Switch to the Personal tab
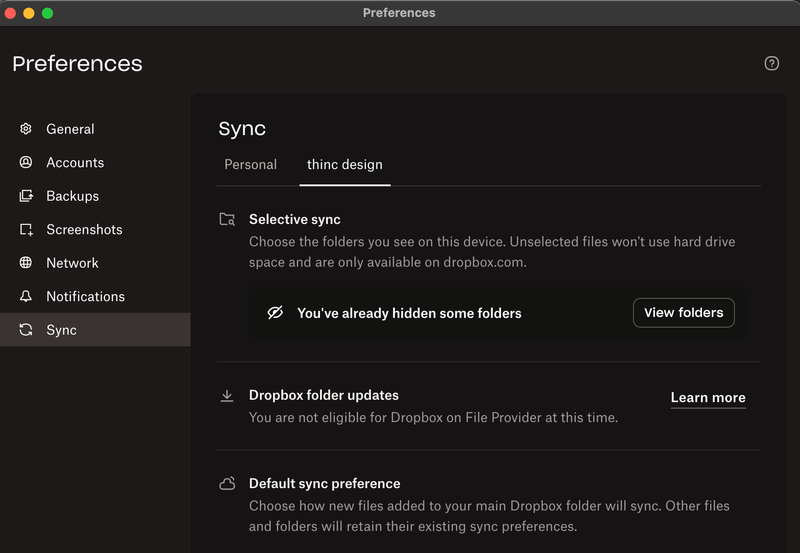Screen dimensions: 800x553 coord(250,164)
